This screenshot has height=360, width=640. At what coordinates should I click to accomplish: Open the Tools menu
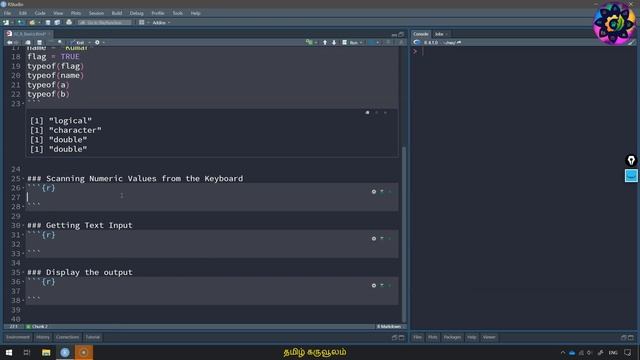(178, 13)
